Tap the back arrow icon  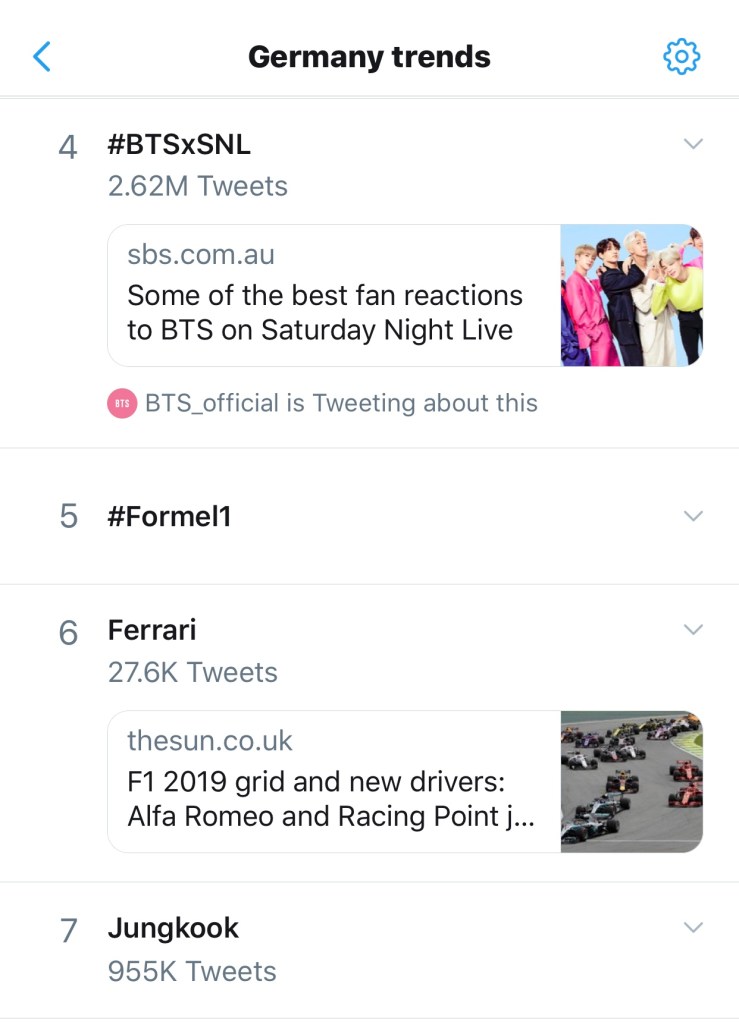click(x=41, y=57)
